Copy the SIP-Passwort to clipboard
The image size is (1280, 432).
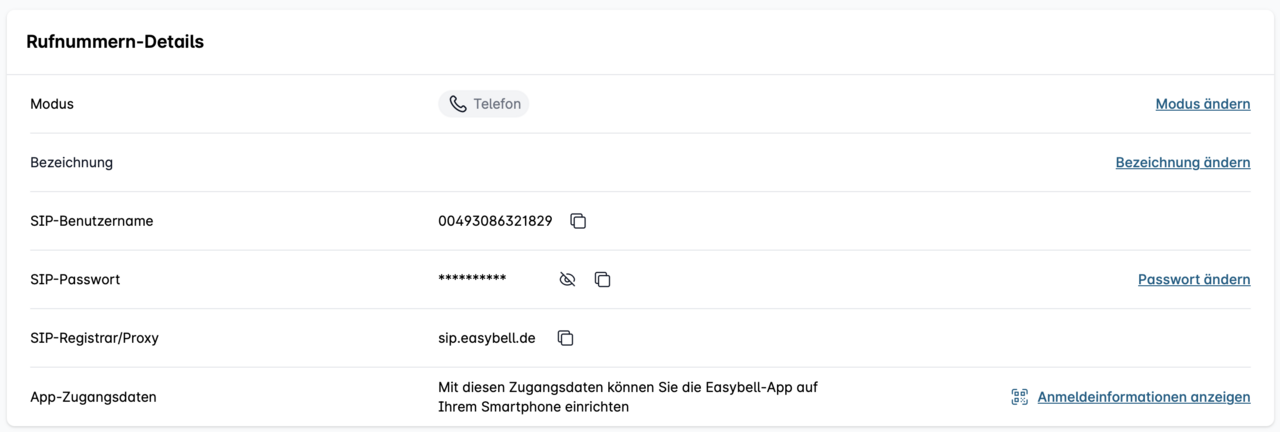point(602,280)
